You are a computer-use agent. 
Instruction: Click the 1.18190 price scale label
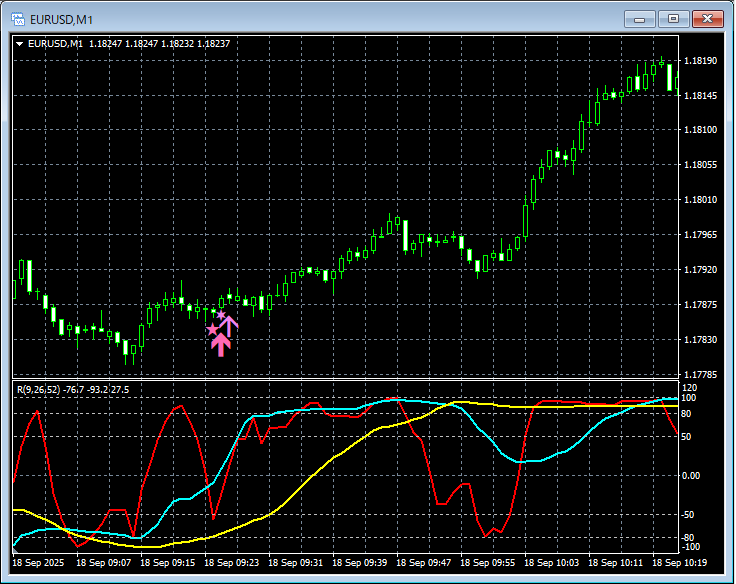(x=698, y=61)
